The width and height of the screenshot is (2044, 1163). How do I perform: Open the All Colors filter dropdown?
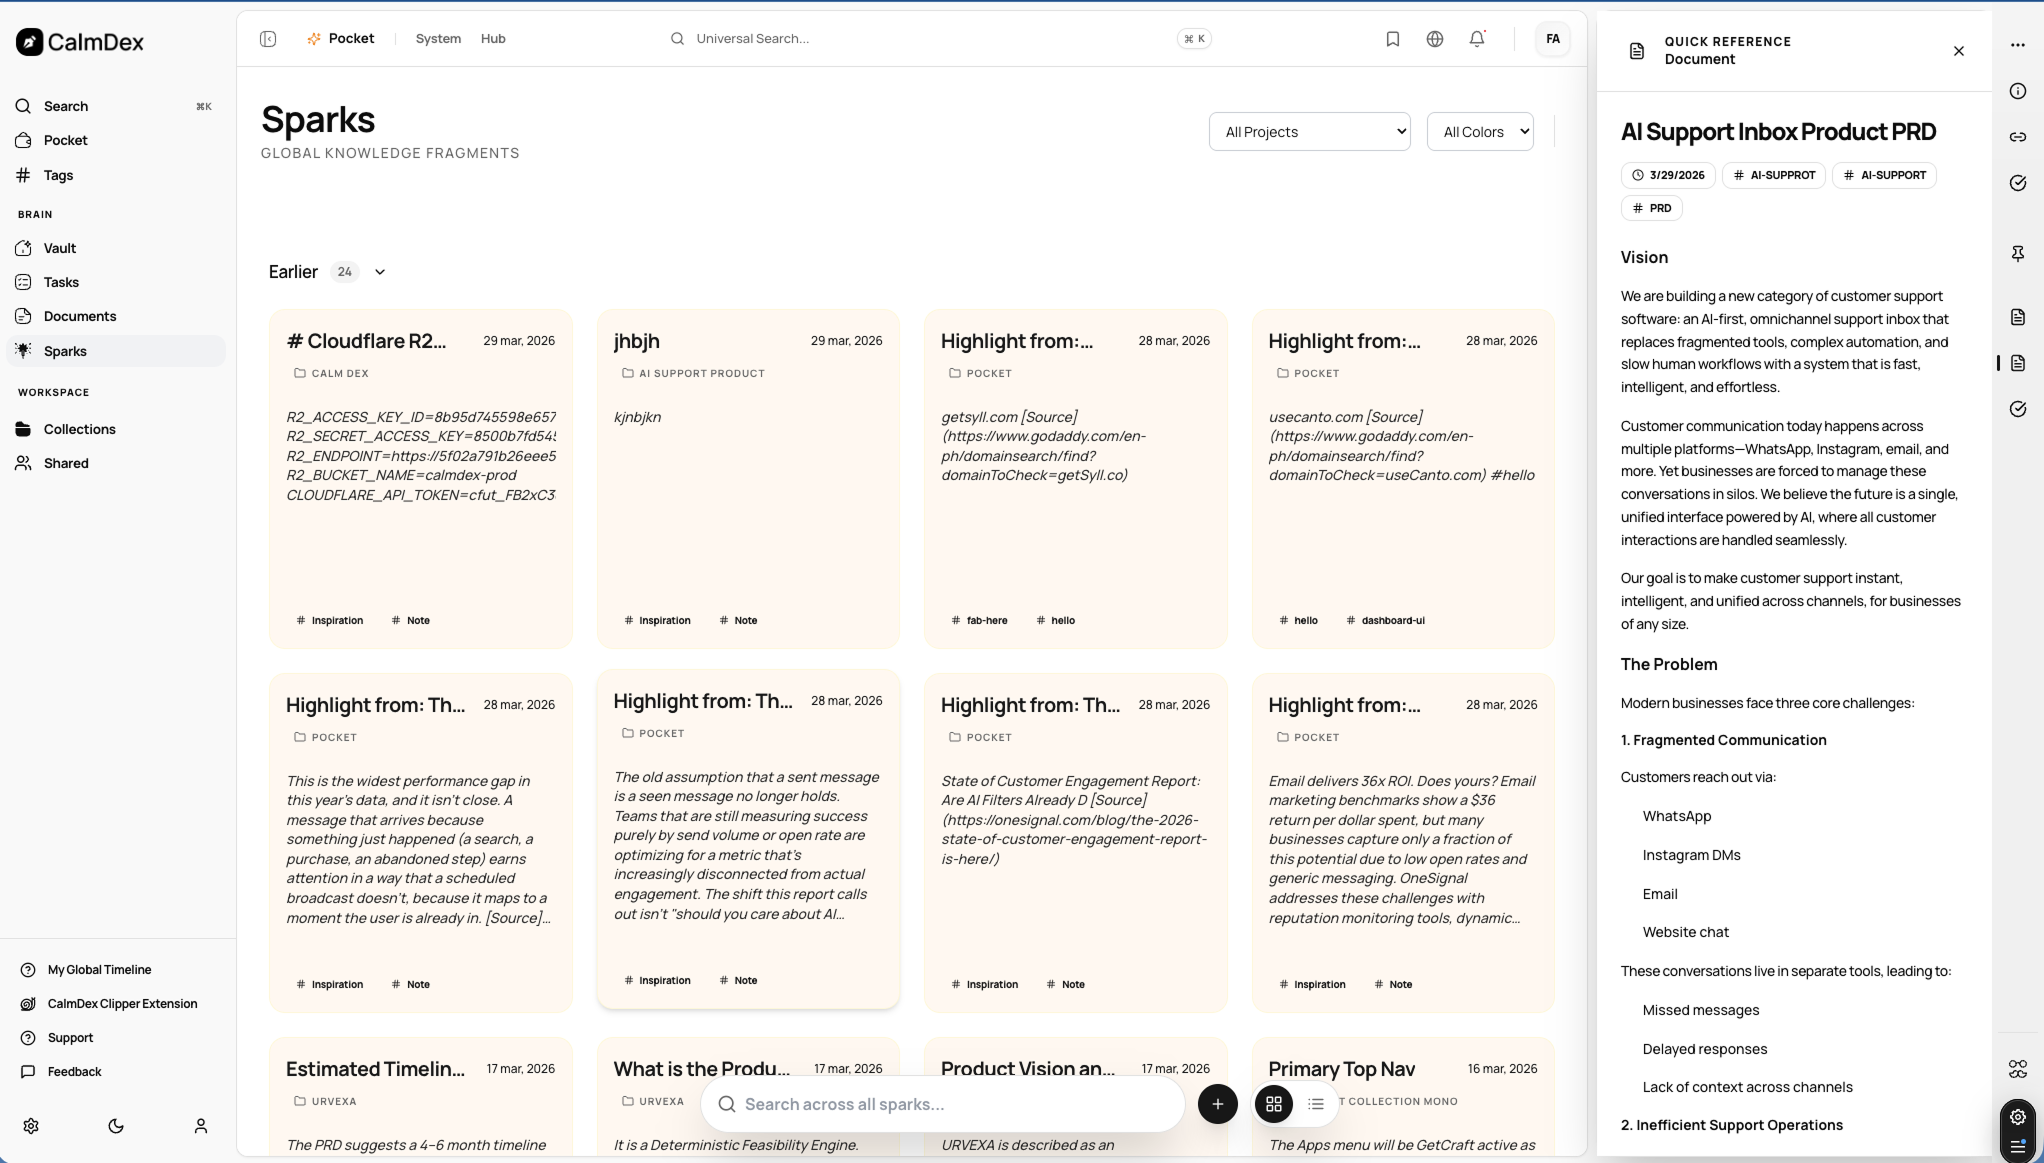coord(1480,131)
